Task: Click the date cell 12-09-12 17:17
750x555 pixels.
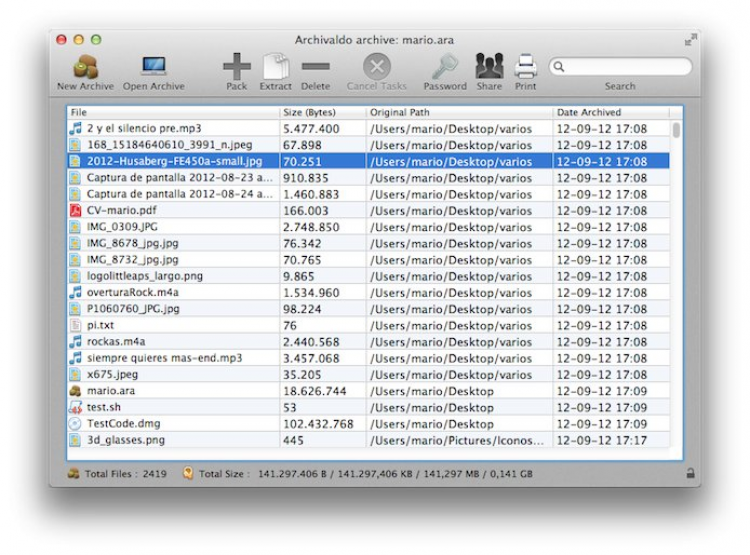Action: [602, 440]
